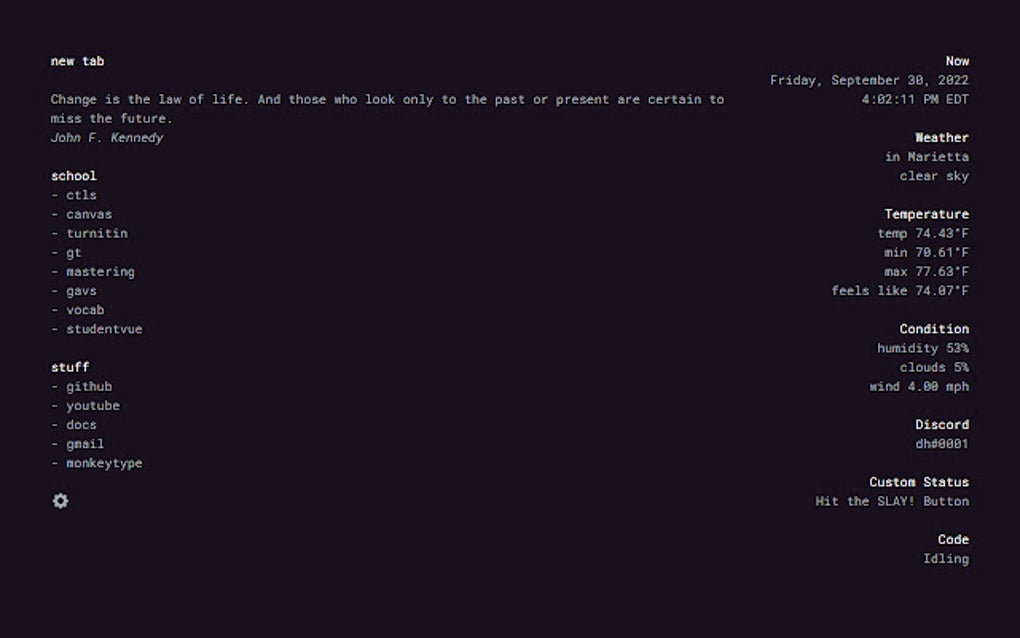
Task: Click the gt link under school
Action: (x=74, y=253)
